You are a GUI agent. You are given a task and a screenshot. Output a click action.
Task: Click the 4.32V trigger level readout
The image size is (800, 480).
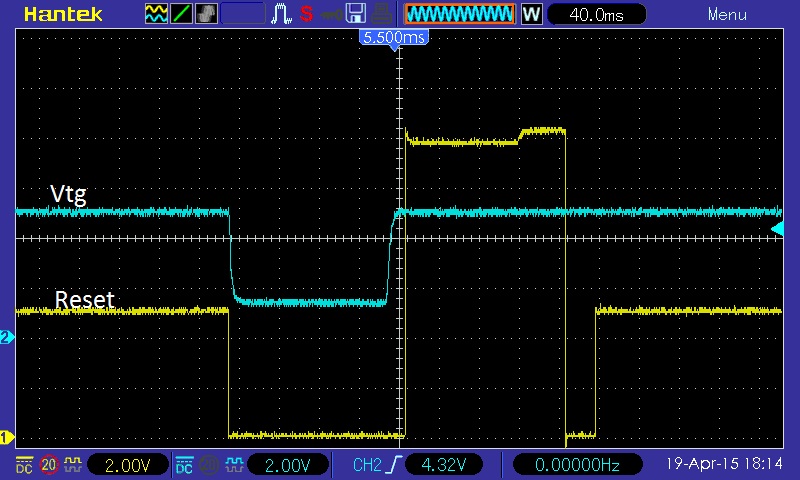(447, 465)
